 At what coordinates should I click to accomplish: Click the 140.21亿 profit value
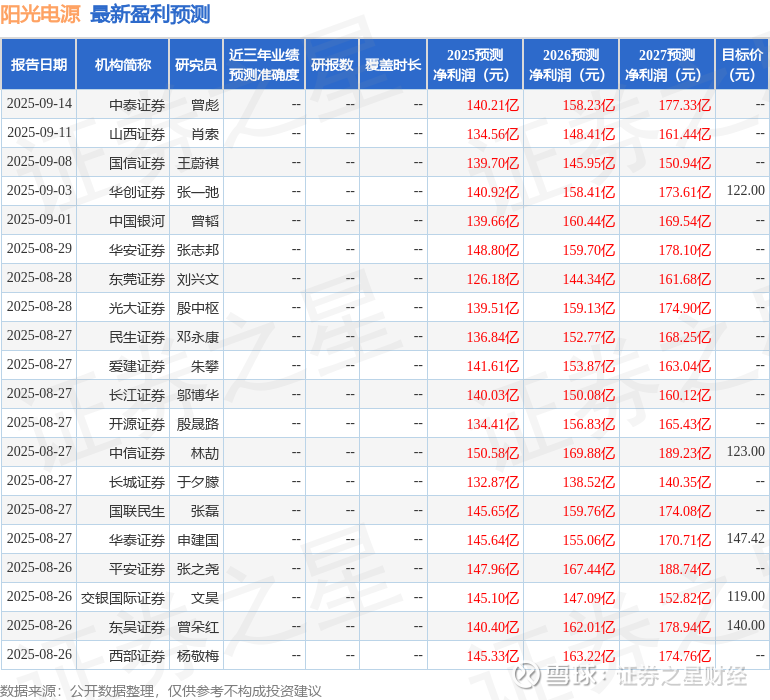coord(493,105)
